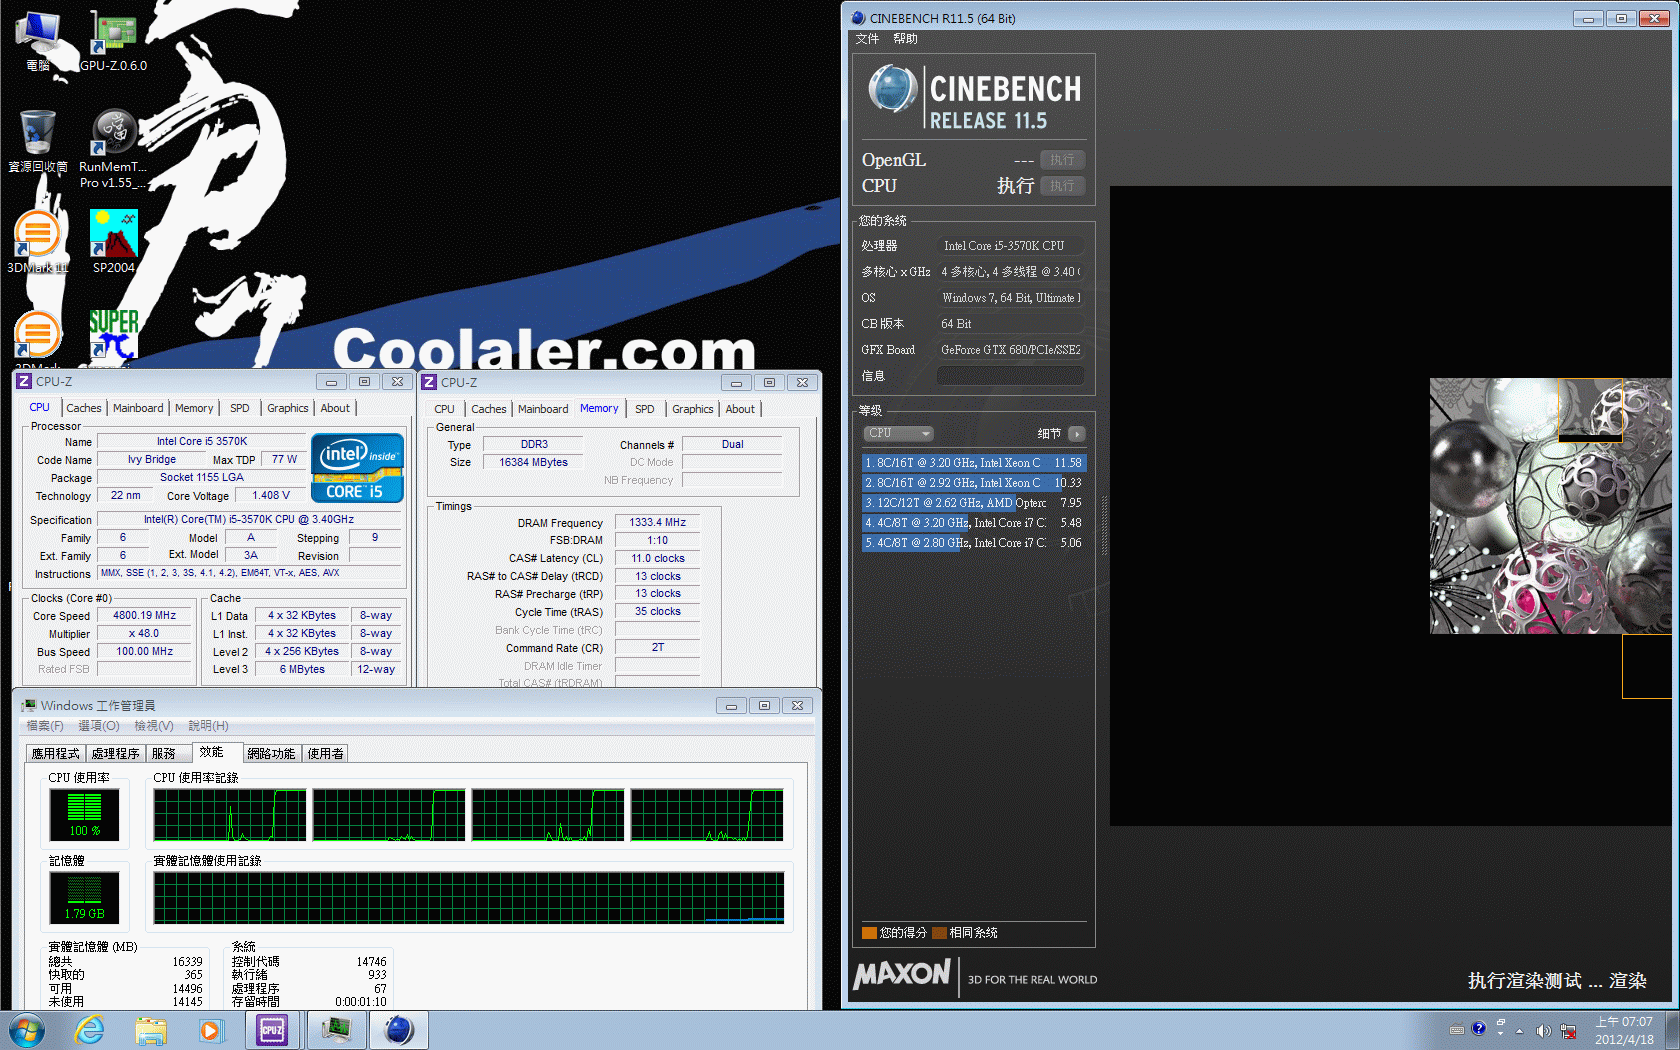Open Task Manager View menu (檢視)
Image resolution: width=1680 pixels, height=1050 pixels.
pyautogui.click(x=154, y=725)
